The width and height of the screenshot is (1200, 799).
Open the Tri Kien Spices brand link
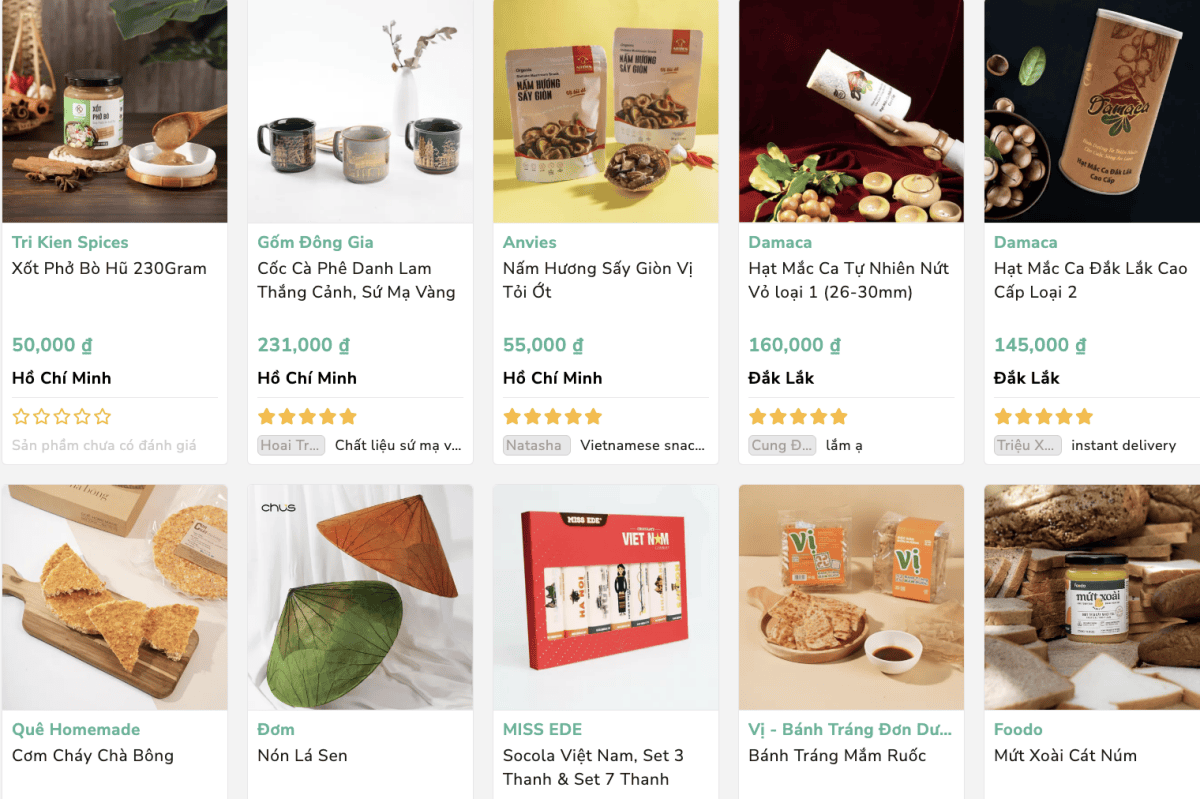point(70,242)
